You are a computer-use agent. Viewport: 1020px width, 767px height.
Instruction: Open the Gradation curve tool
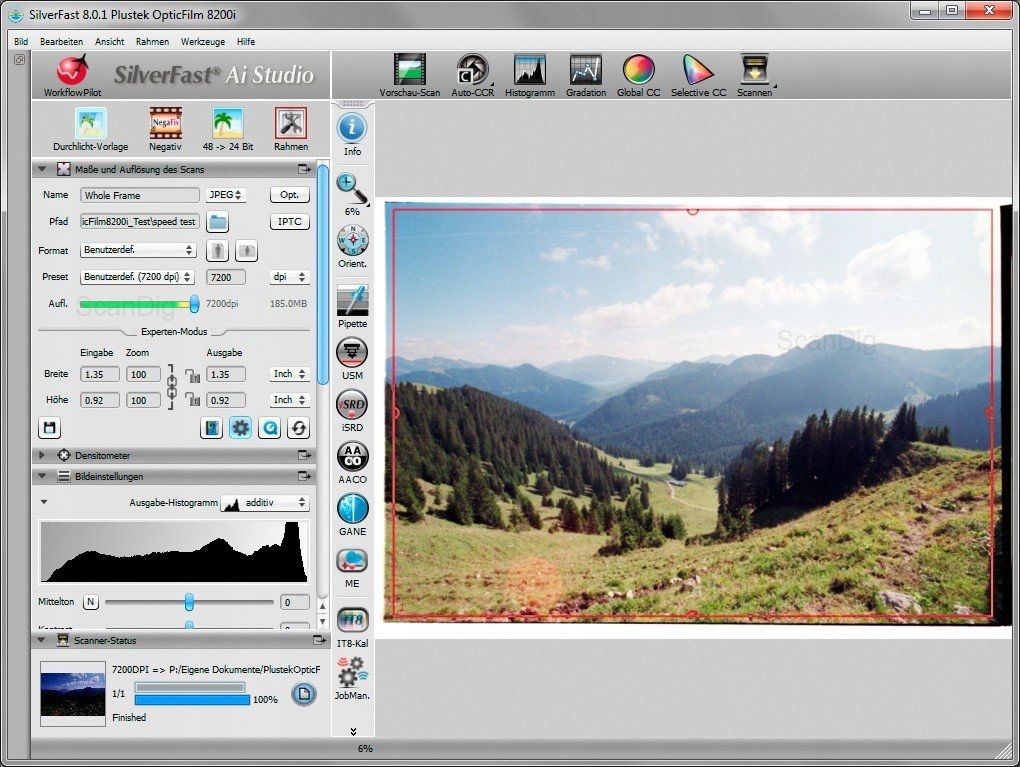(x=585, y=70)
